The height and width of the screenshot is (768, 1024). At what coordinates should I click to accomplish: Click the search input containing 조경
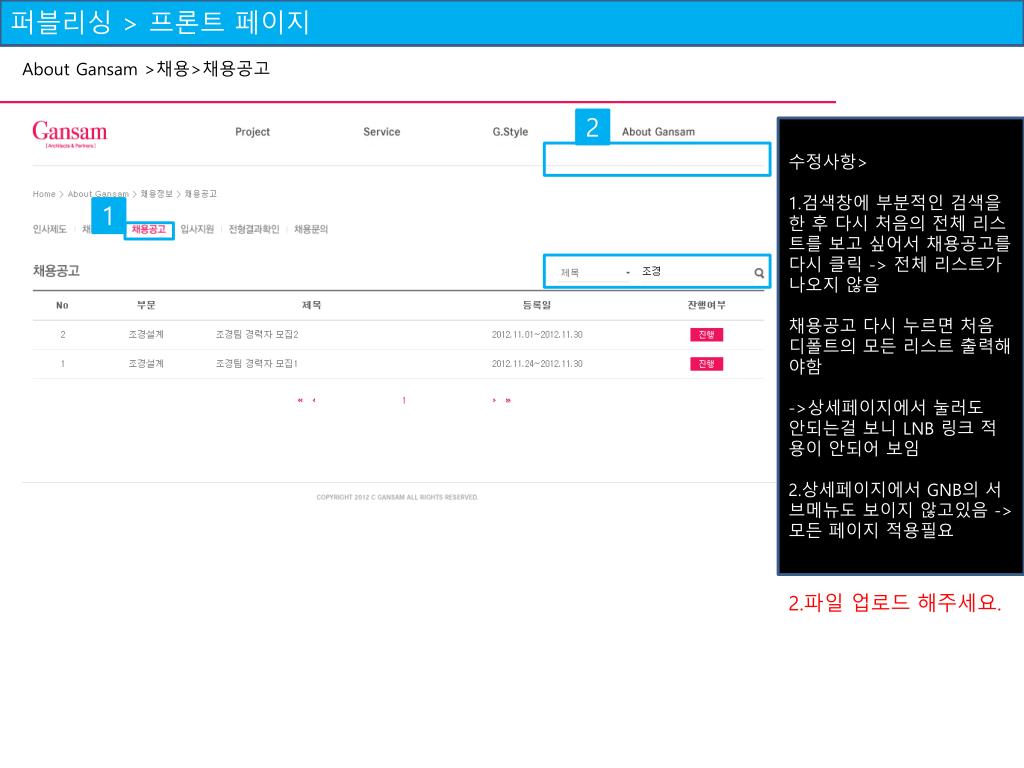coord(694,272)
